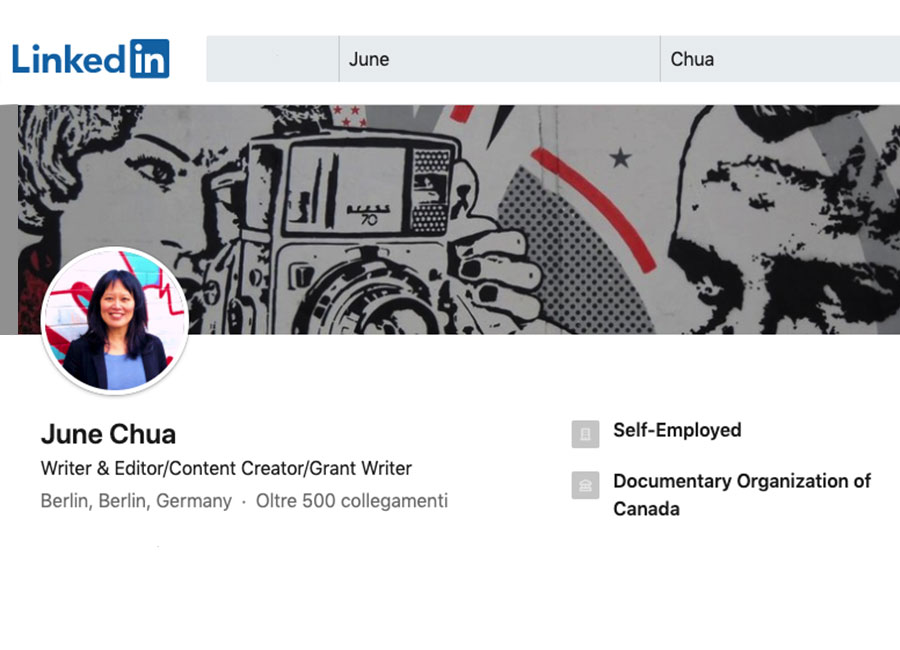900x650 pixels.
Task: Click the 'Berlin, Berlin, Germany' location text
Action: (136, 501)
